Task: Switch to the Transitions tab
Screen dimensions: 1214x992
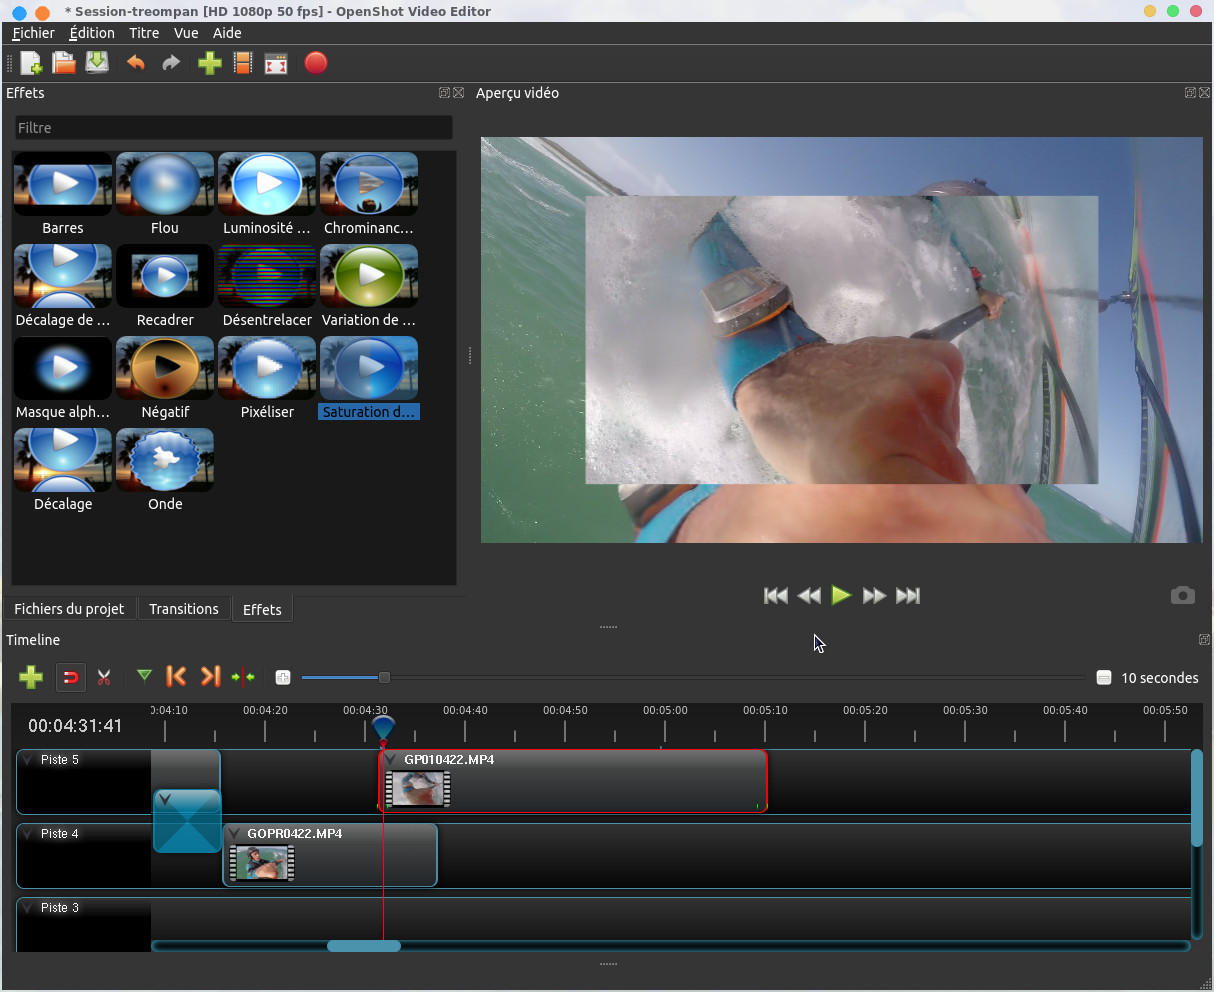Action: (183, 609)
